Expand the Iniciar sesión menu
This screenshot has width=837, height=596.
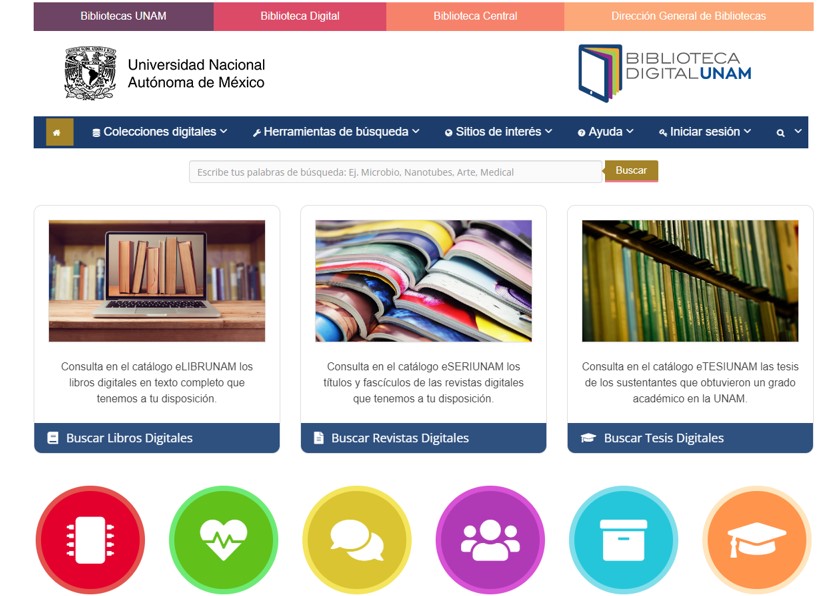pos(705,132)
